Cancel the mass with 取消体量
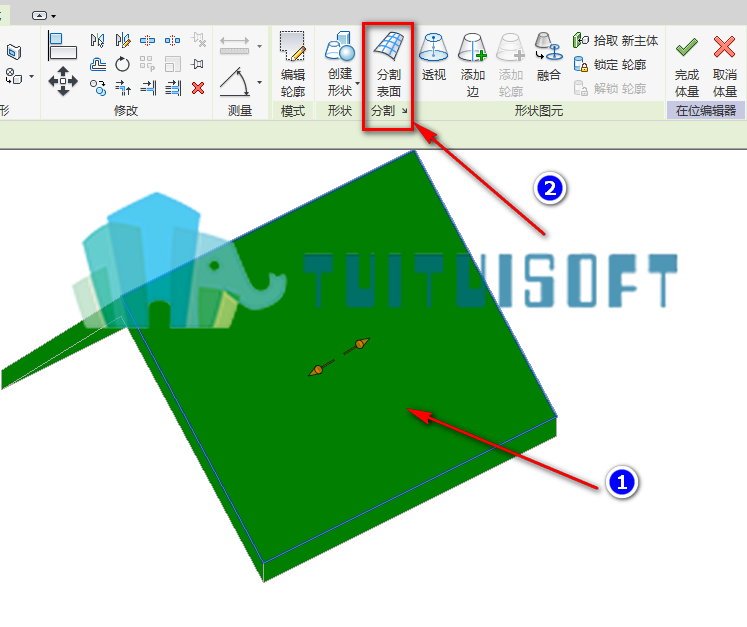 click(725, 66)
